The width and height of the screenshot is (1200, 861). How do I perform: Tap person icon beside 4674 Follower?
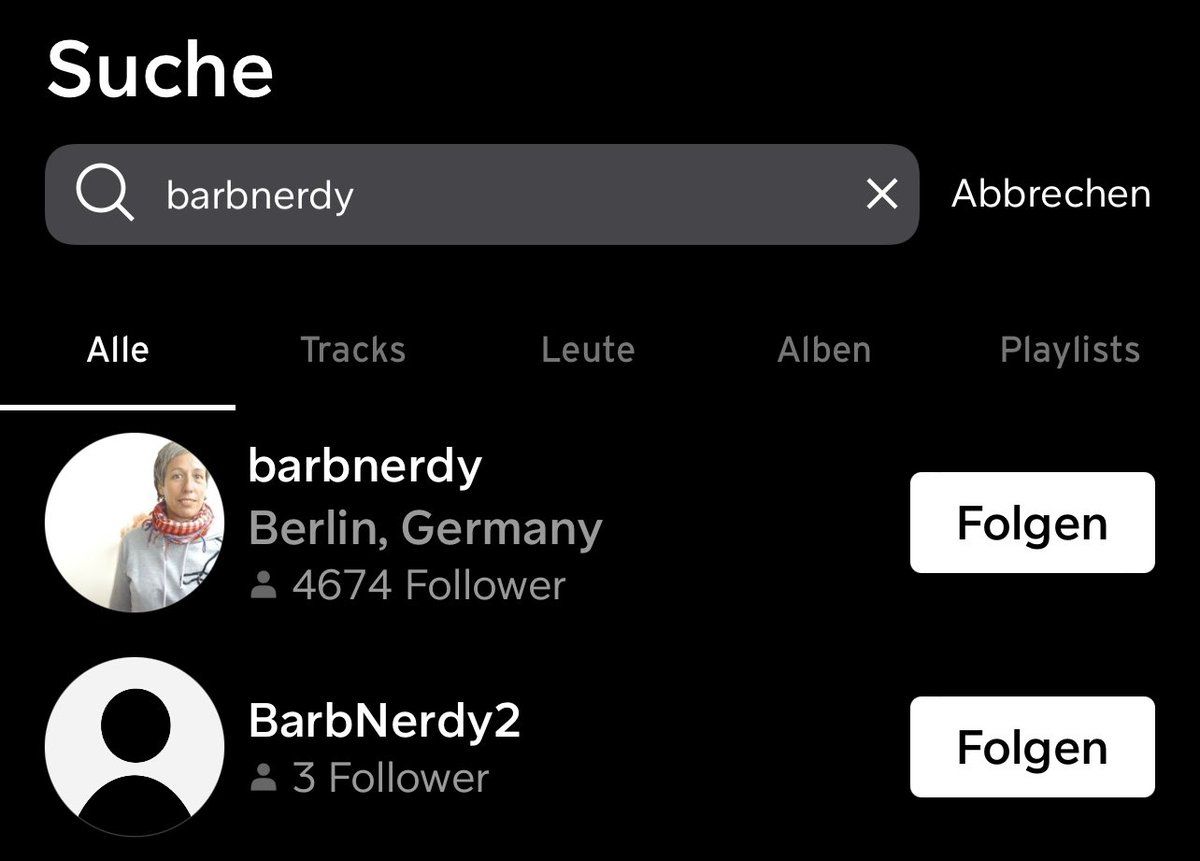(x=263, y=586)
